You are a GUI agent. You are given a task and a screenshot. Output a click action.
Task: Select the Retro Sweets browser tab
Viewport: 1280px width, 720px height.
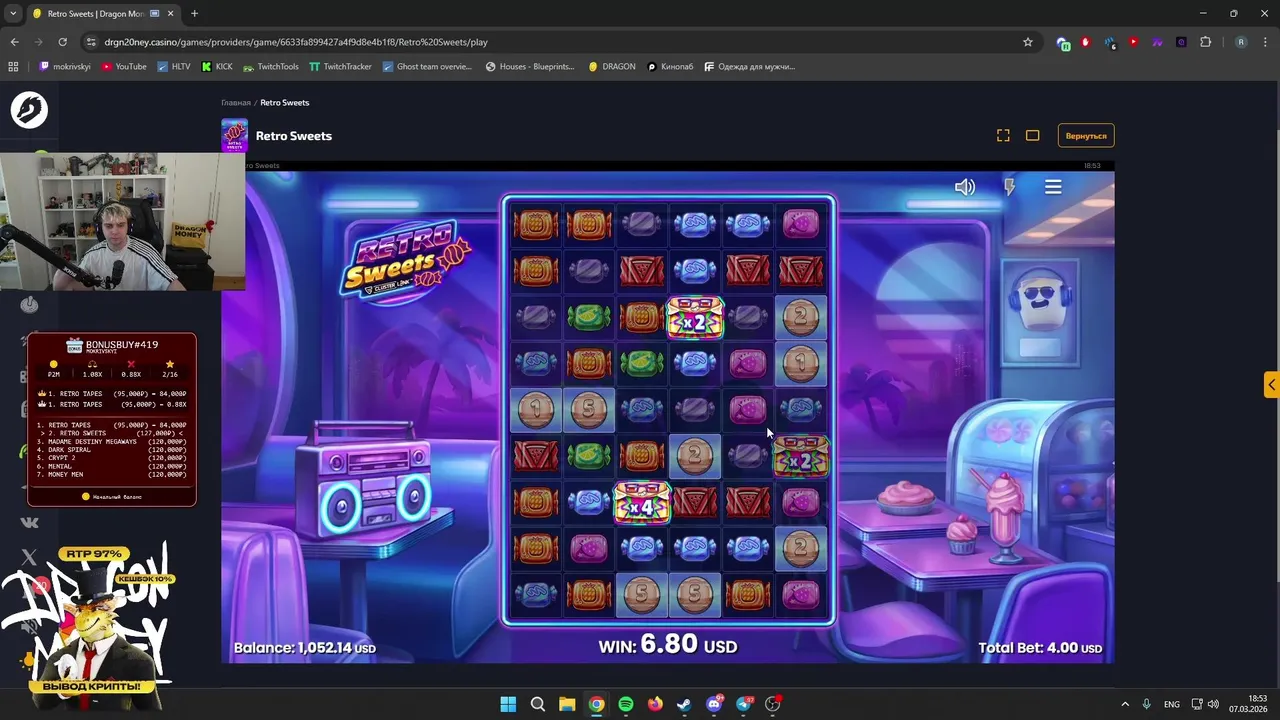coord(103,14)
